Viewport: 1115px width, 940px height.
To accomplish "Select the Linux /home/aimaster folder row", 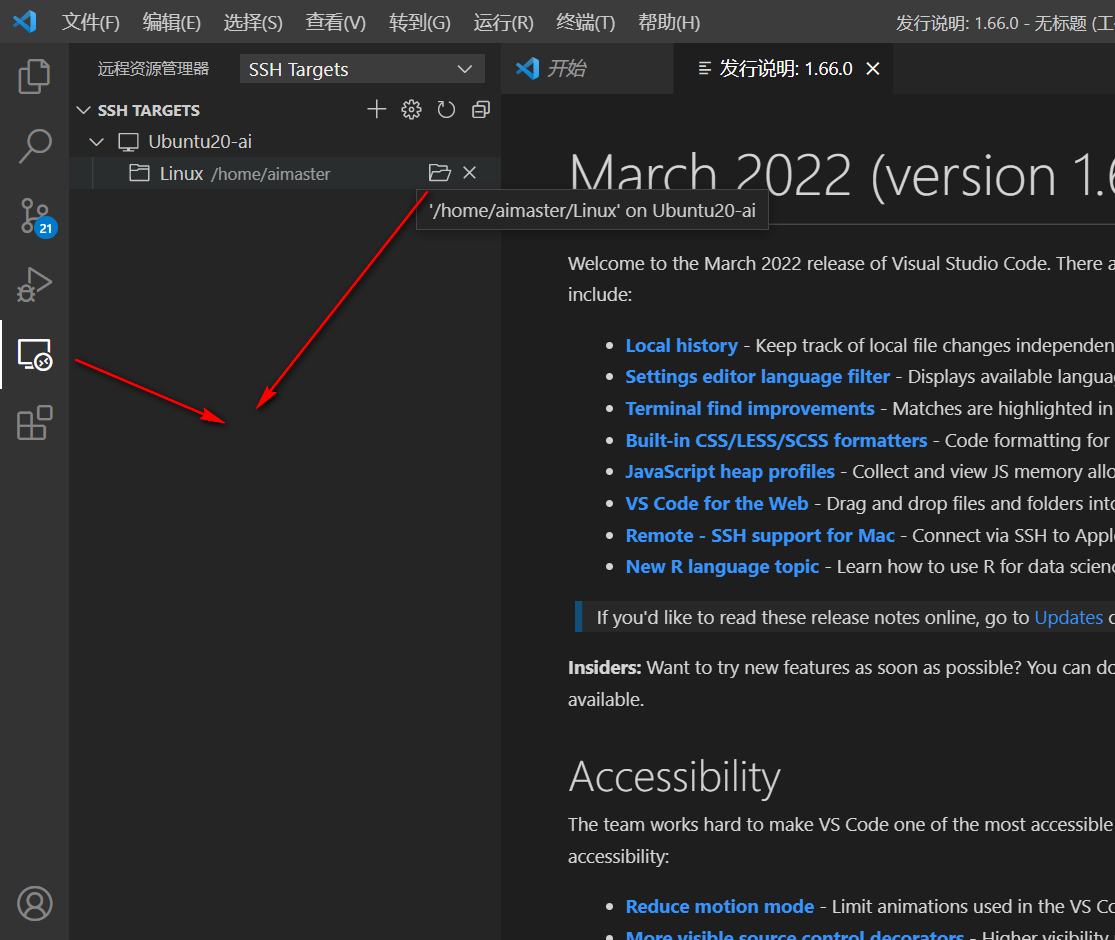I will click(285, 173).
